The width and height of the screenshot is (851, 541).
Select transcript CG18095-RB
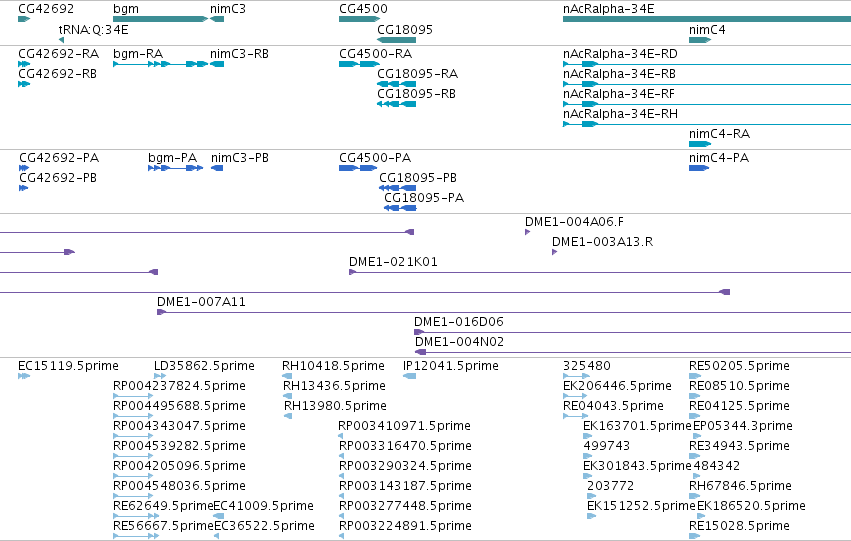(x=416, y=94)
